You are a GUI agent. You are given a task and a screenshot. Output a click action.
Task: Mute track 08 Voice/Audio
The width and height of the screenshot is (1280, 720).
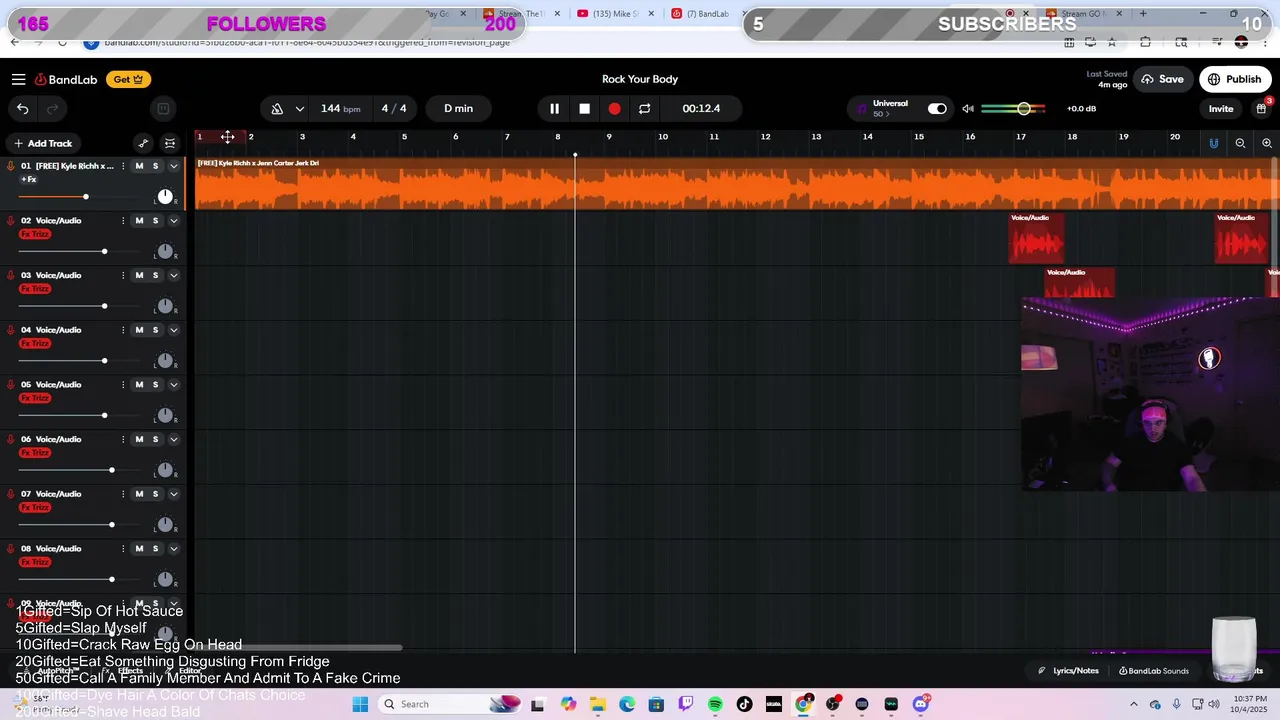[x=139, y=549]
